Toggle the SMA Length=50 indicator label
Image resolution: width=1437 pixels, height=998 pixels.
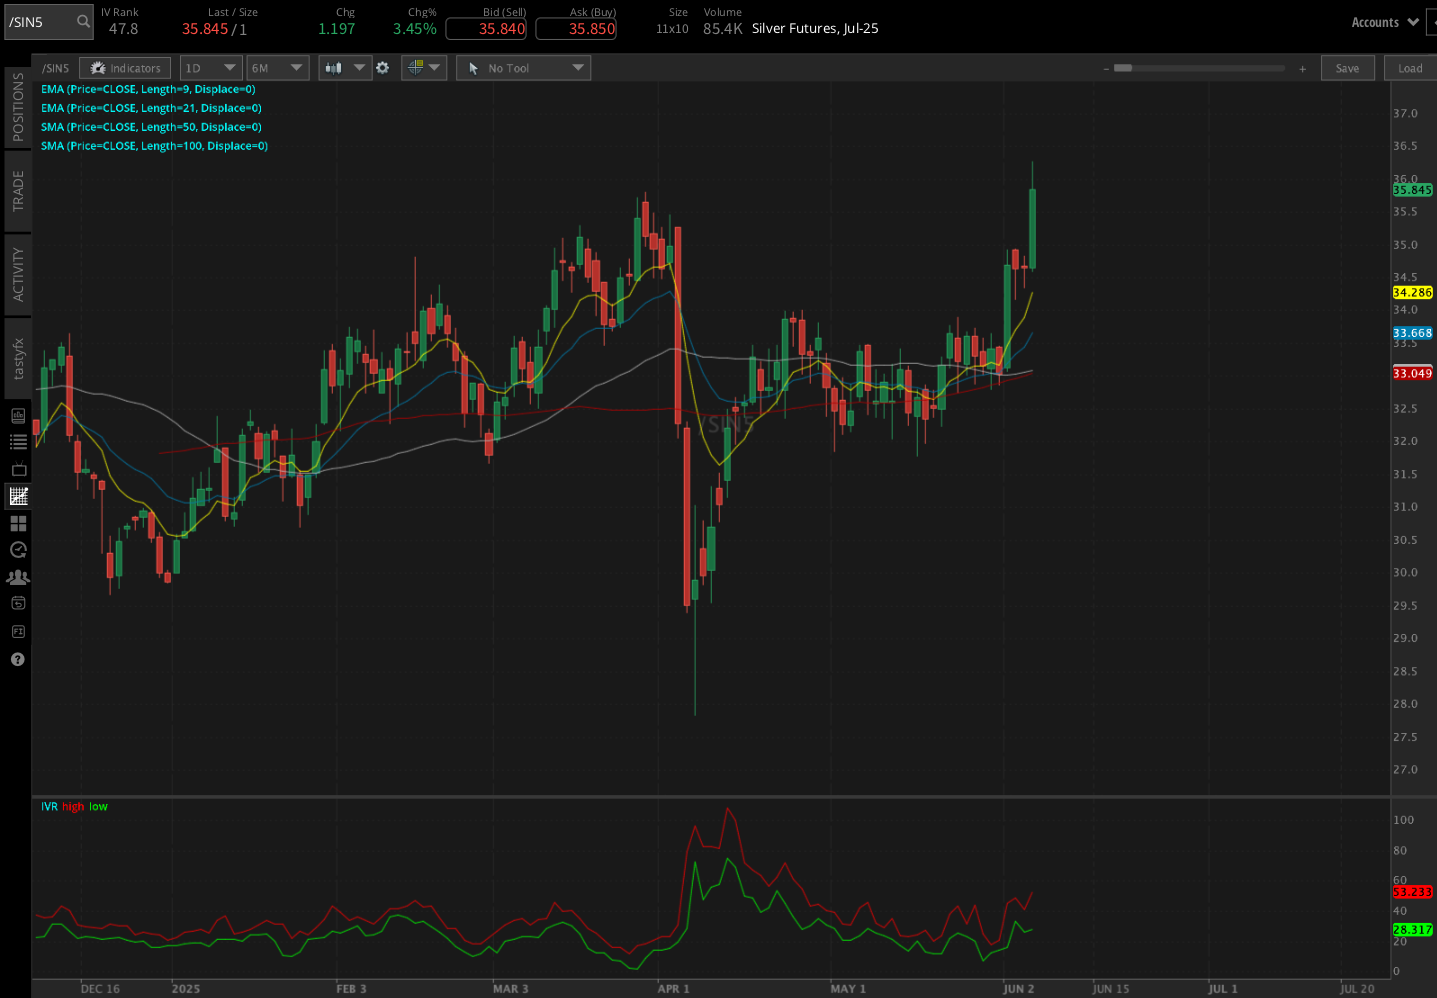pos(150,127)
